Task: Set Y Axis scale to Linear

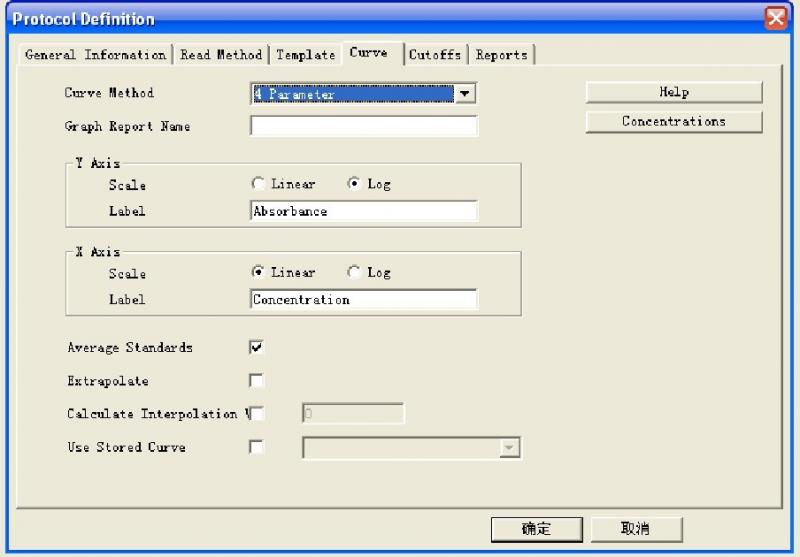Action: [259, 184]
